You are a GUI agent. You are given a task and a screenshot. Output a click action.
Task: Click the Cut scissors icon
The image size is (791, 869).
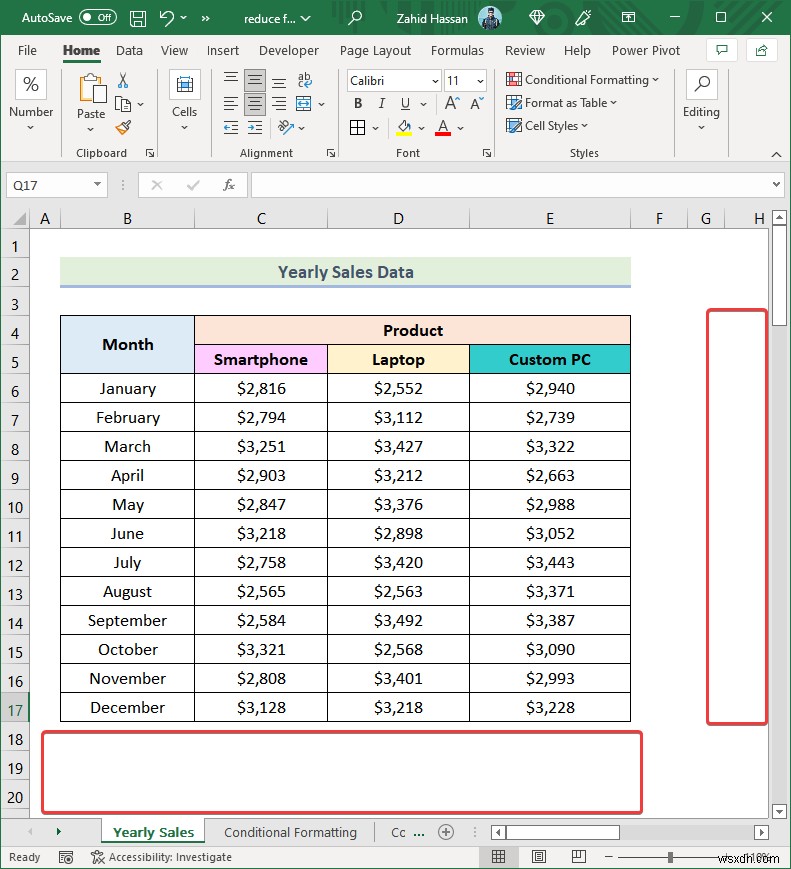tap(123, 80)
